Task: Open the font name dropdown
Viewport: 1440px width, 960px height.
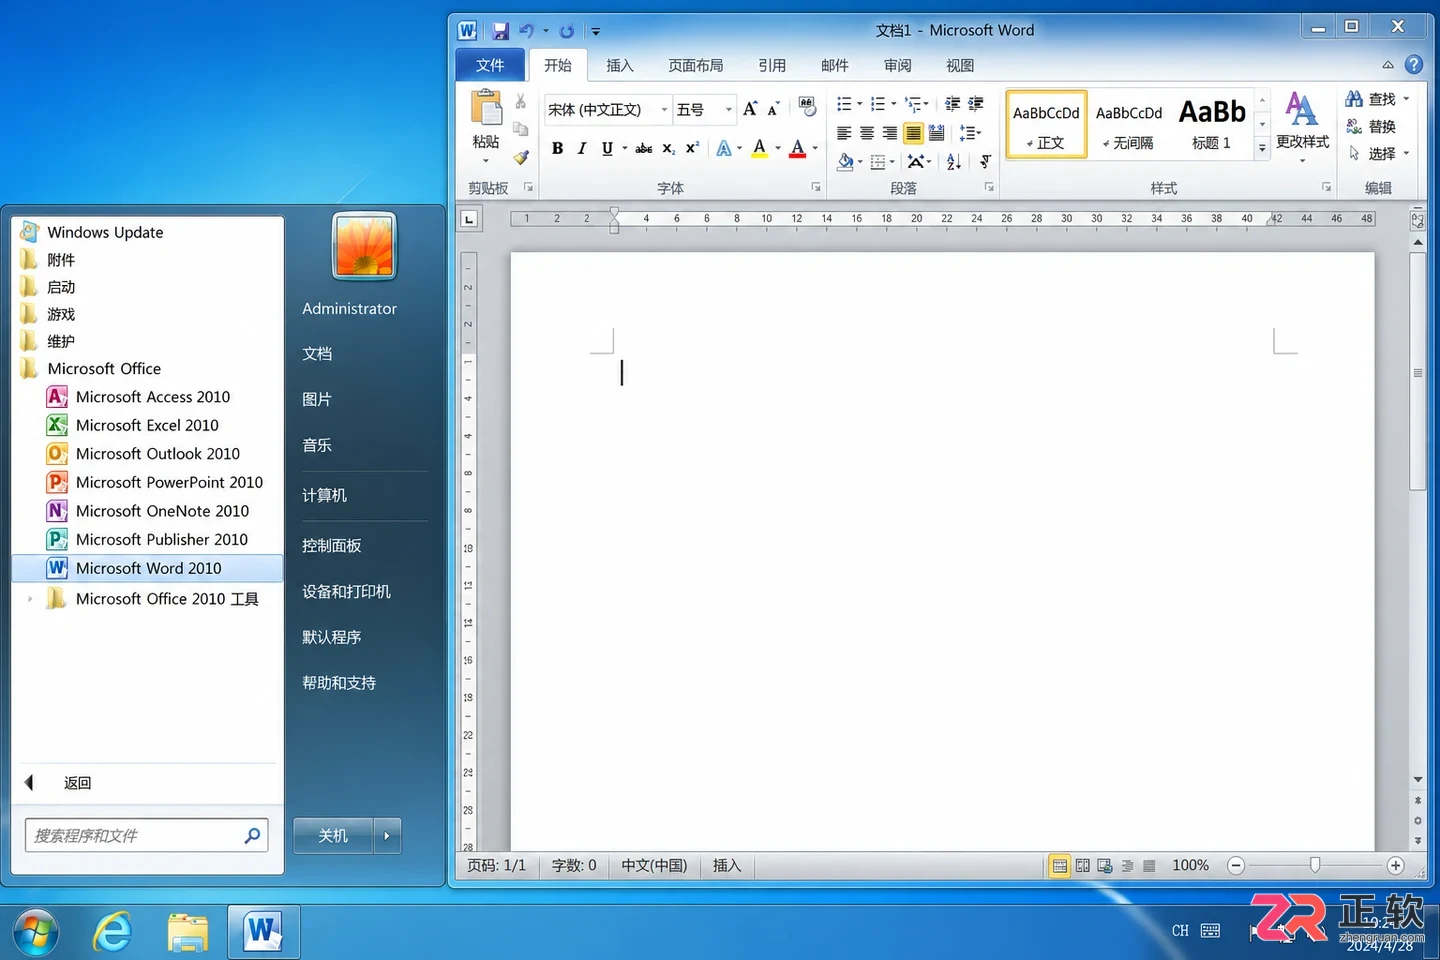Action: point(664,109)
